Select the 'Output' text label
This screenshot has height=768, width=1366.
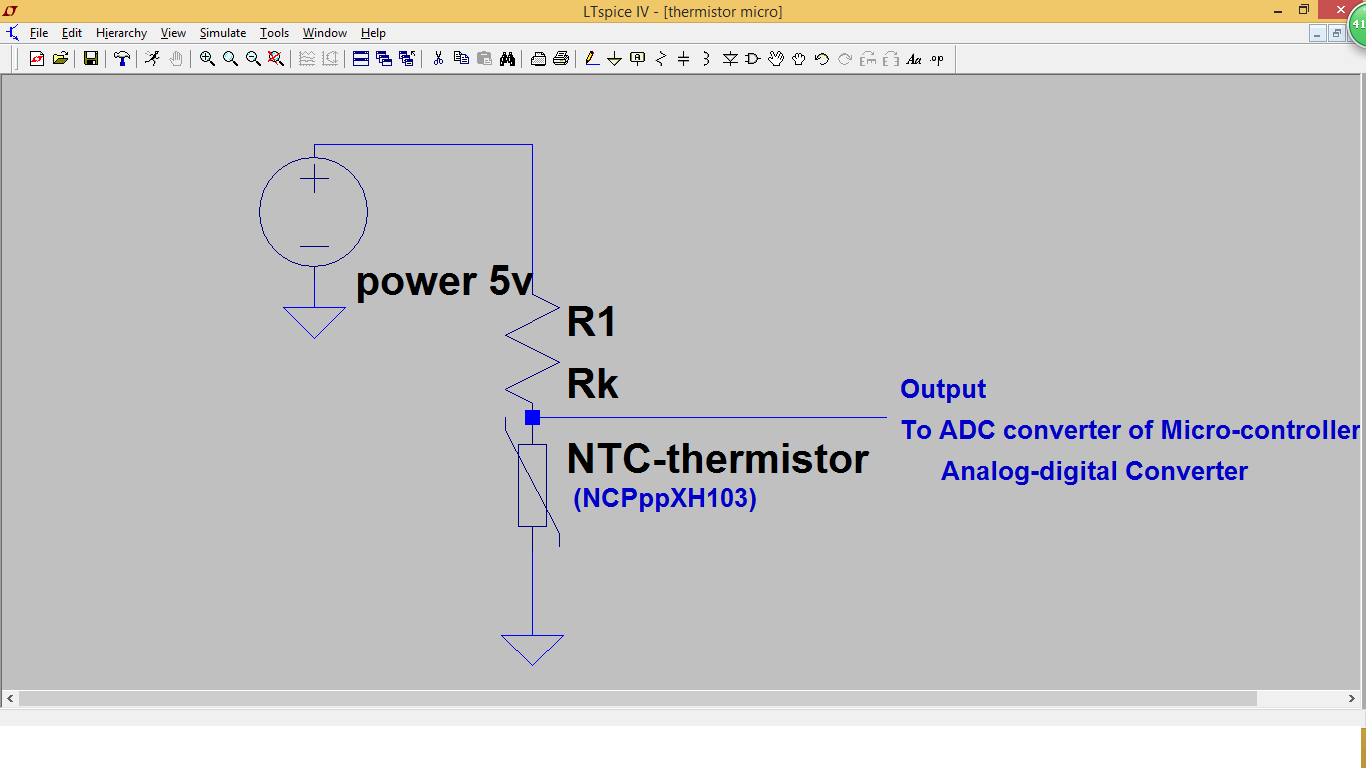[943, 389]
